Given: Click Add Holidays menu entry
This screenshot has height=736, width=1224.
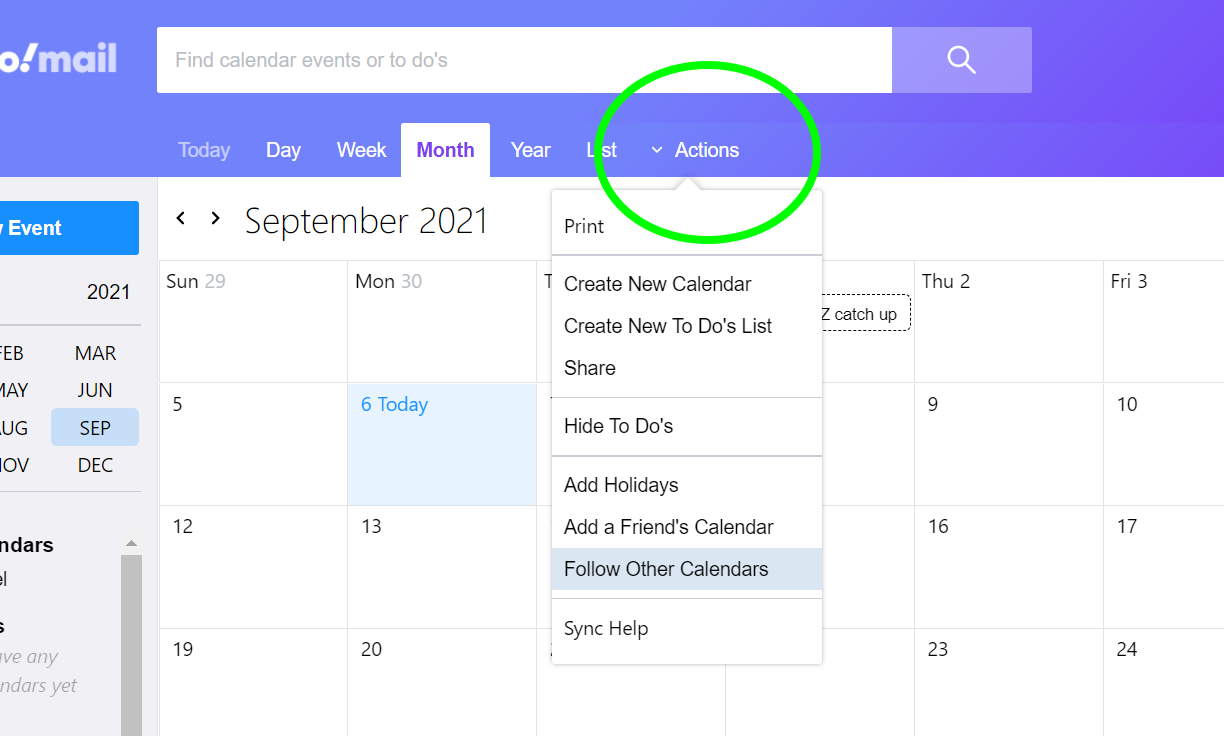Looking at the screenshot, I should pos(621,485).
